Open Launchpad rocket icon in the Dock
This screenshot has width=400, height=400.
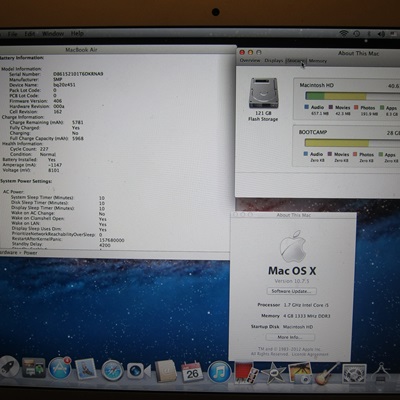[9, 368]
